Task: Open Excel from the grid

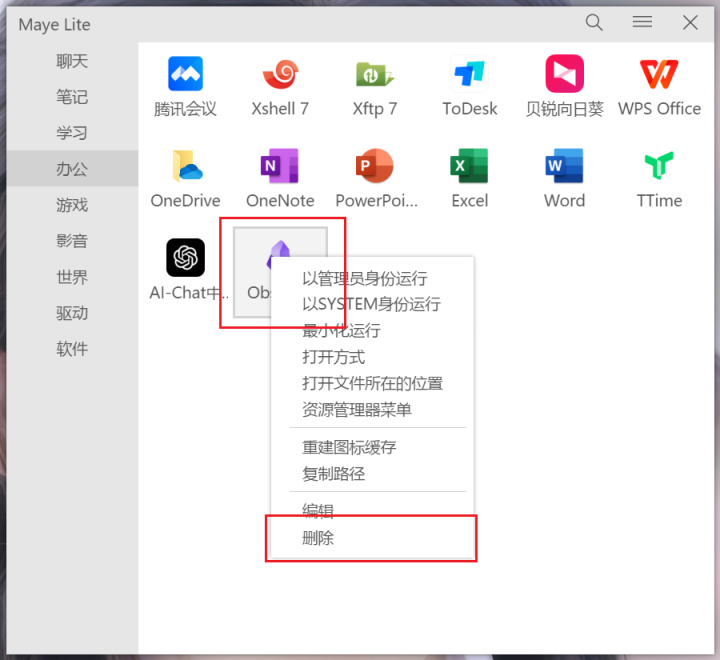Action: pos(469,166)
